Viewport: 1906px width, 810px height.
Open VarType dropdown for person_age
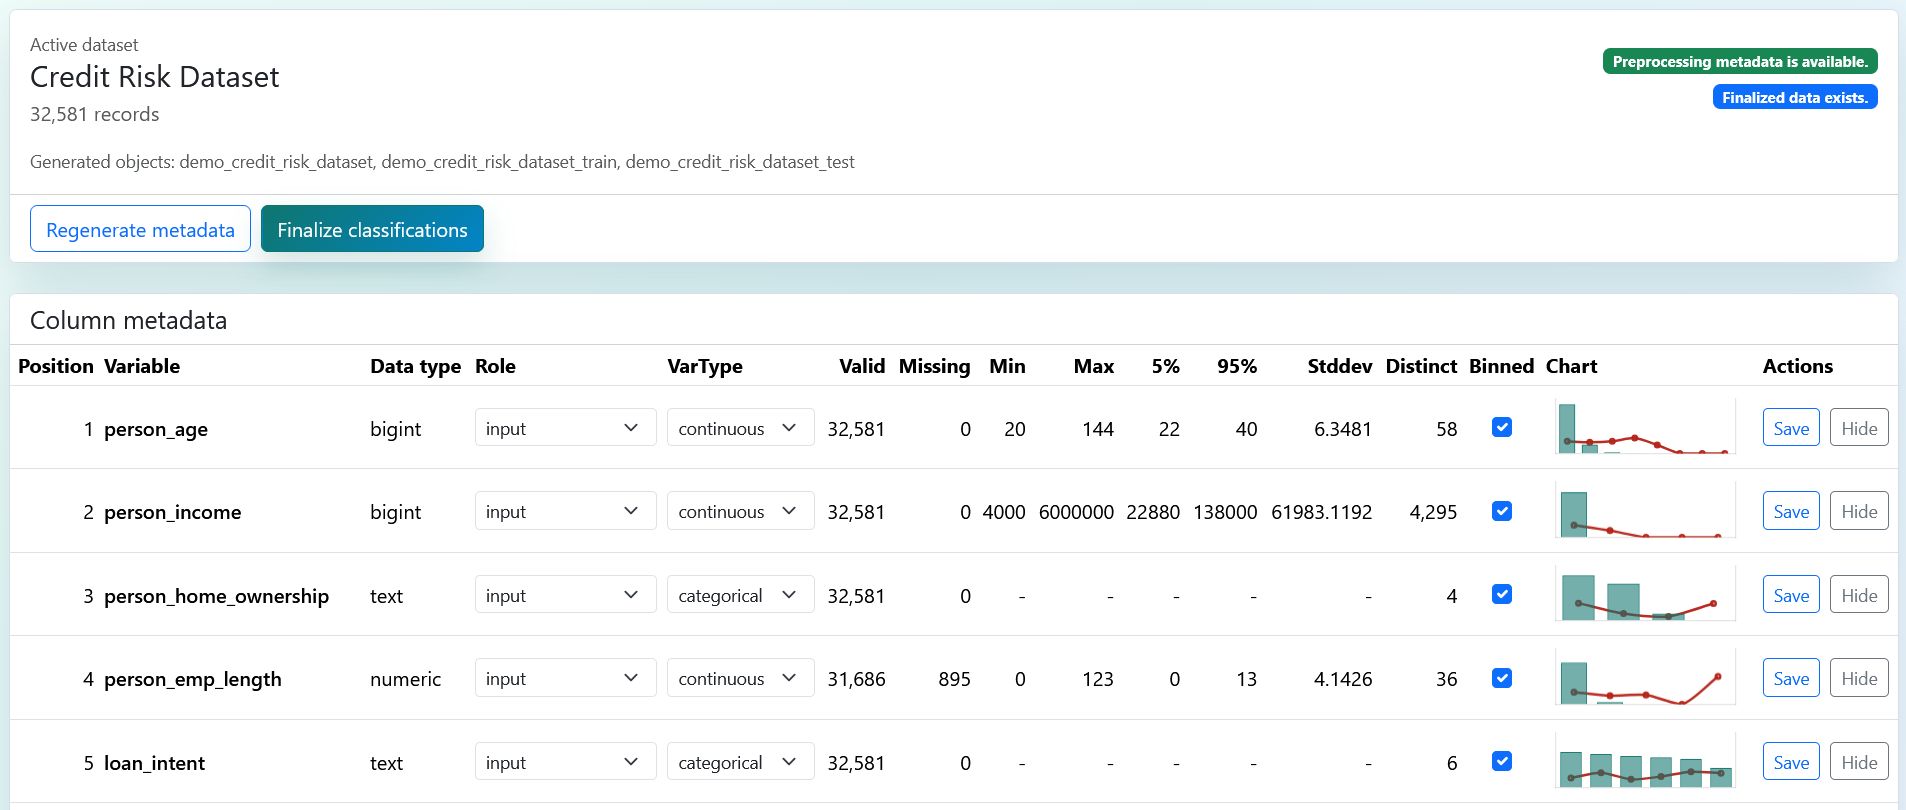pos(740,428)
